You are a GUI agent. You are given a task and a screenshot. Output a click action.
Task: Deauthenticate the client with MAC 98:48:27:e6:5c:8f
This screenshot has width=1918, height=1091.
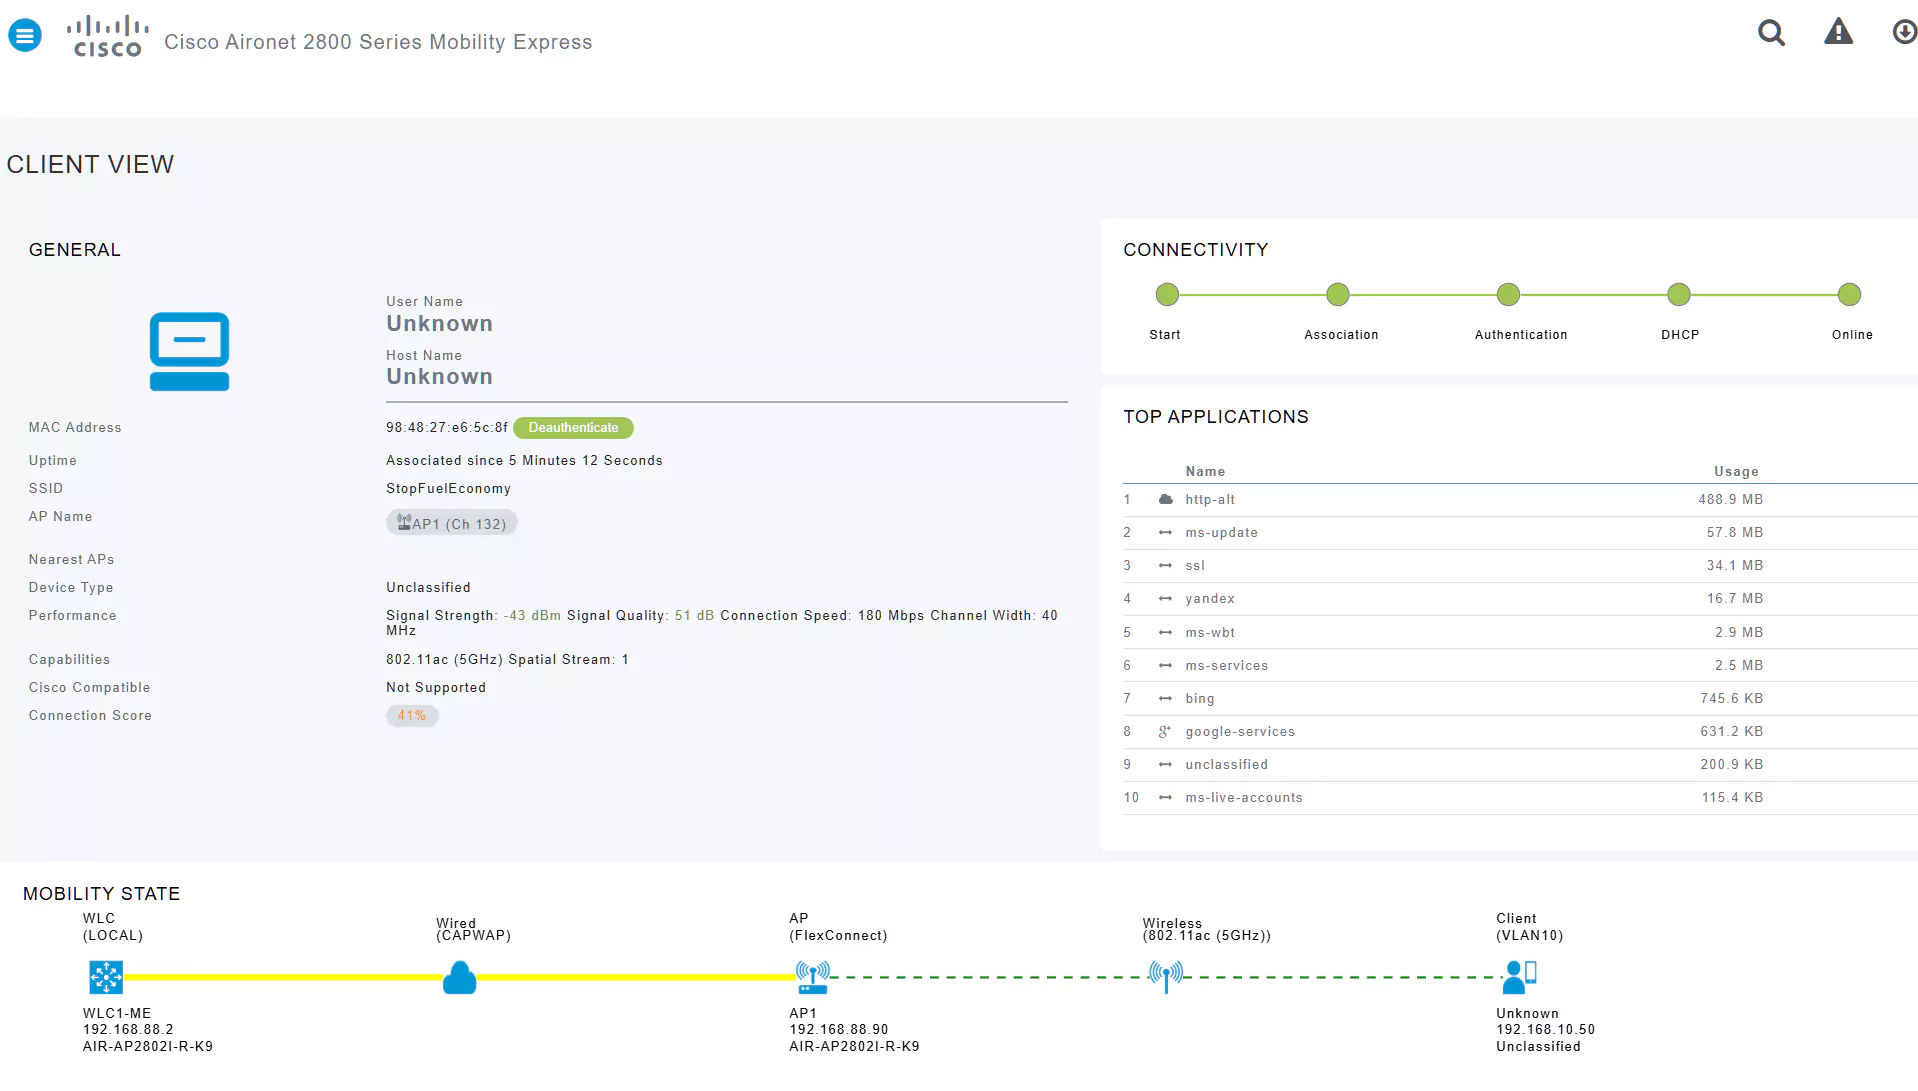coord(573,428)
